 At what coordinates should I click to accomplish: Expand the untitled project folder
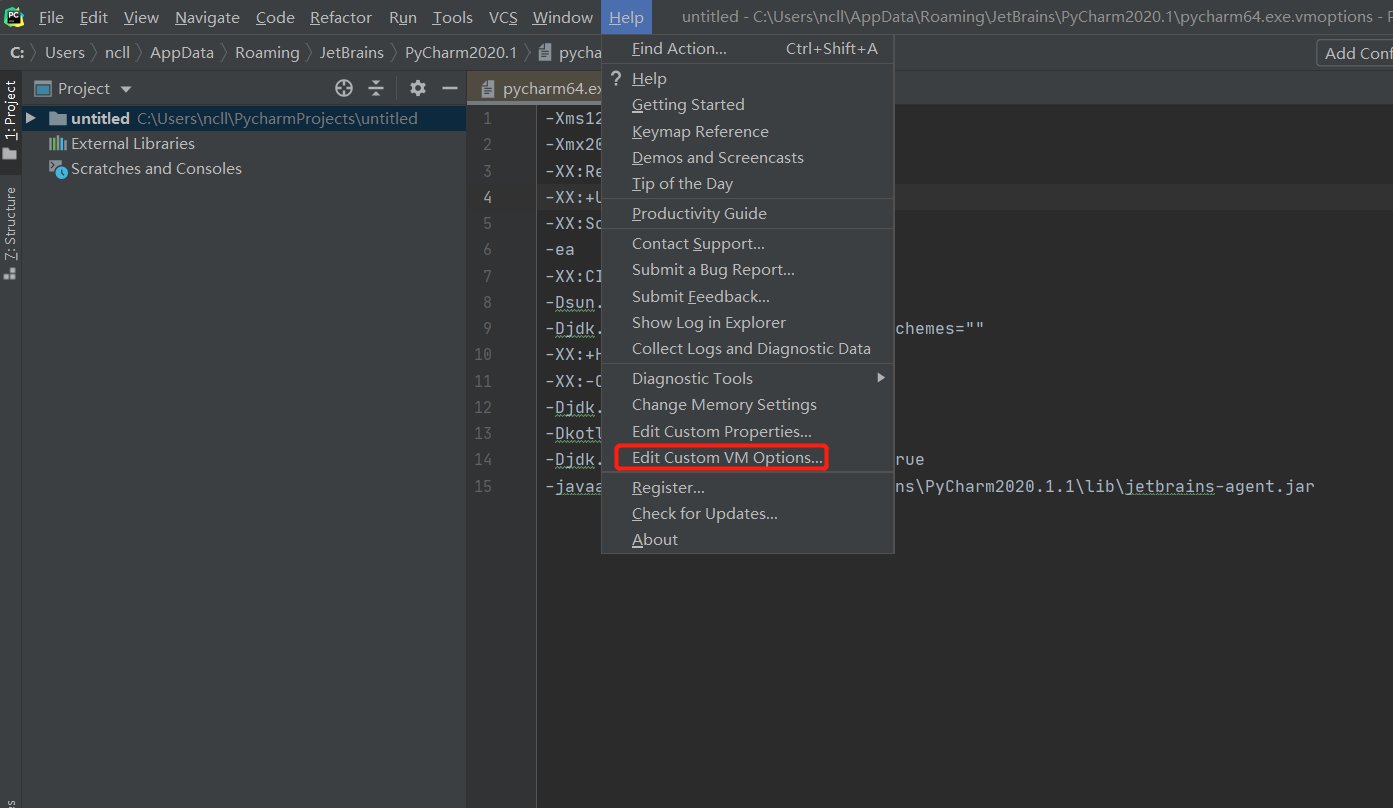[31, 118]
